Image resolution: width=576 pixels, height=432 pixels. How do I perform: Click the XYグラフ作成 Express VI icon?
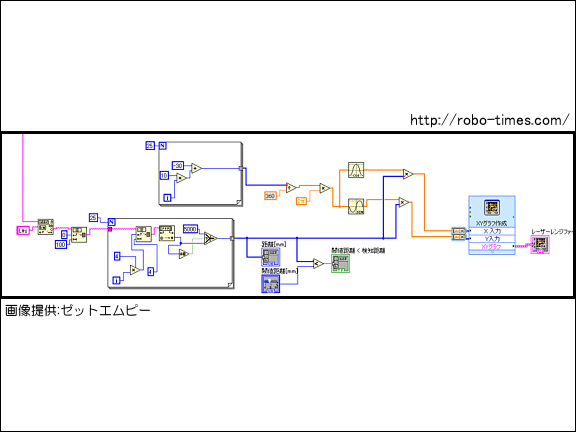pos(492,208)
